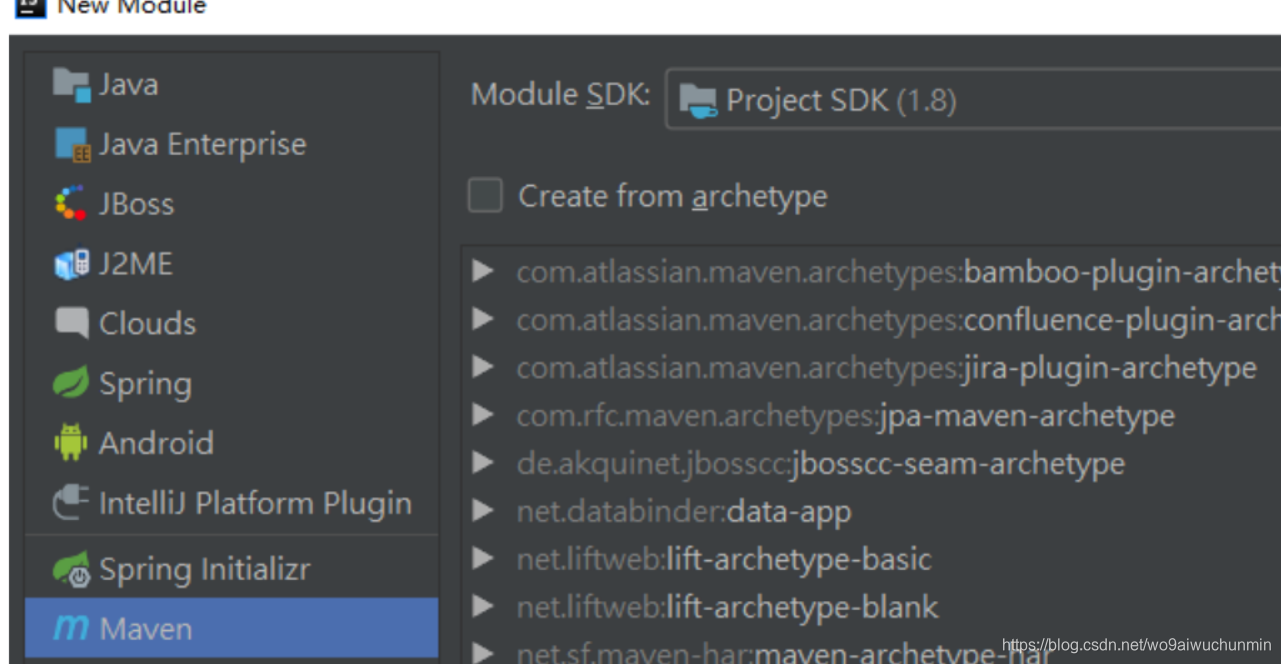Select confluence-plugin-archetype row text
The height and width of the screenshot is (664, 1281).
898,320
